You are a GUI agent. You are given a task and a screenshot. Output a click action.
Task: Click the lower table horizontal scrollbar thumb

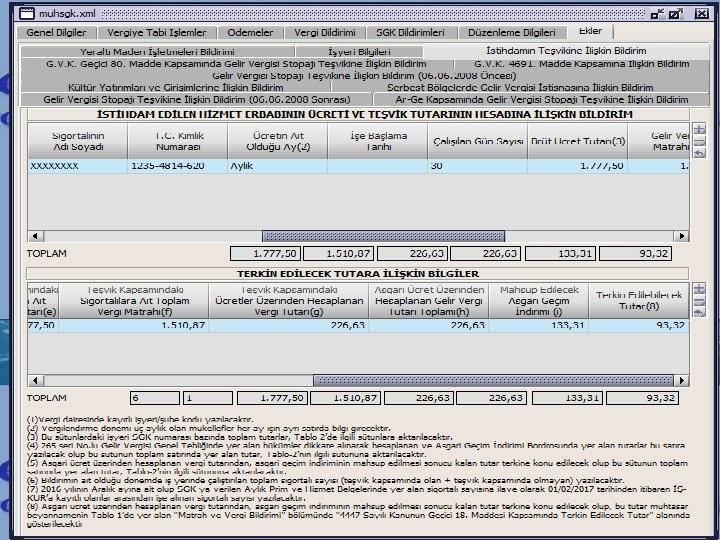[493, 380]
